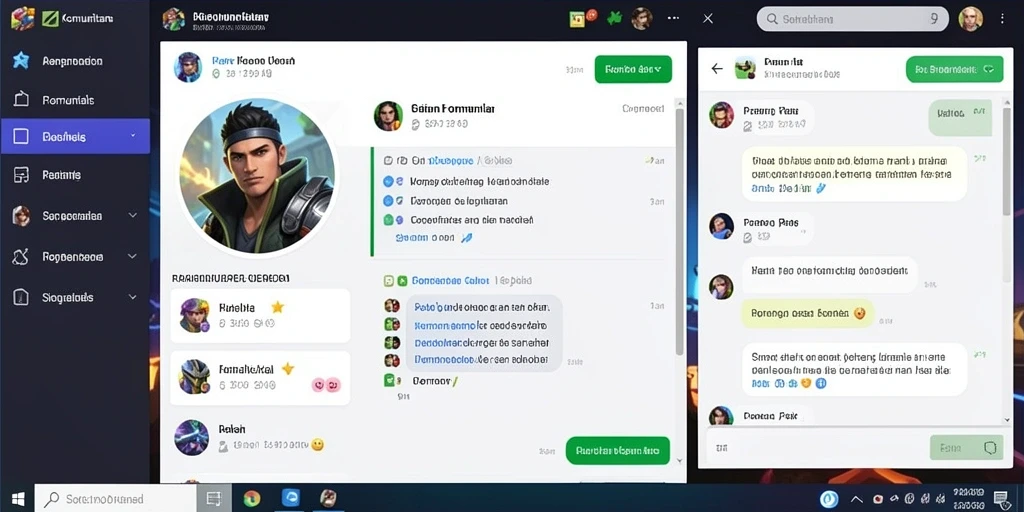Expand the highlighted Beoshels sidebar dropdown
The height and width of the screenshot is (512, 1024).
pos(133,136)
